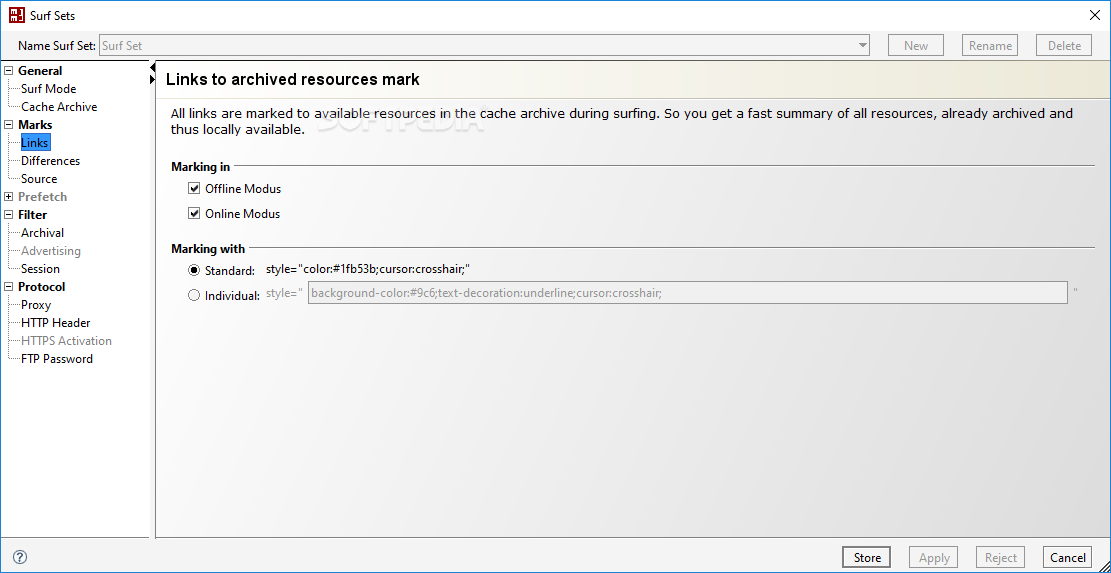This screenshot has height=573, width=1111.
Task: Open the Session filter page
Action: [40, 269]
